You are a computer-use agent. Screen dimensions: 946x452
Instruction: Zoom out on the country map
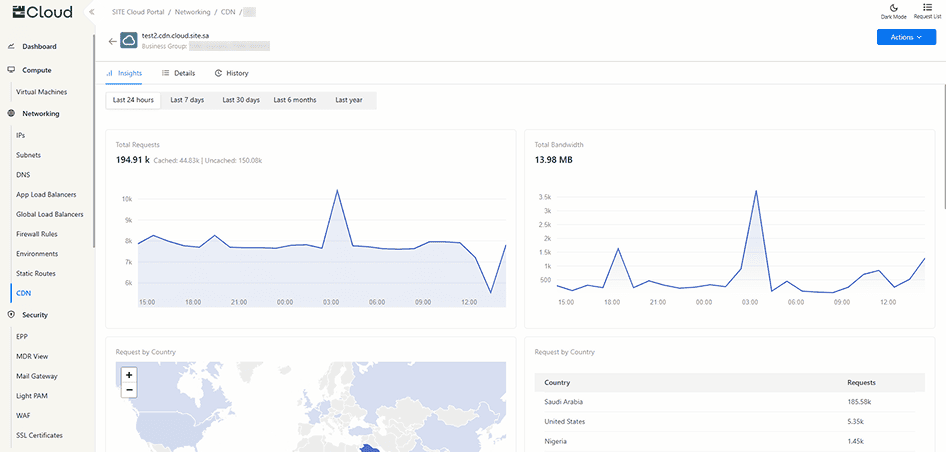tap(129, 390)
